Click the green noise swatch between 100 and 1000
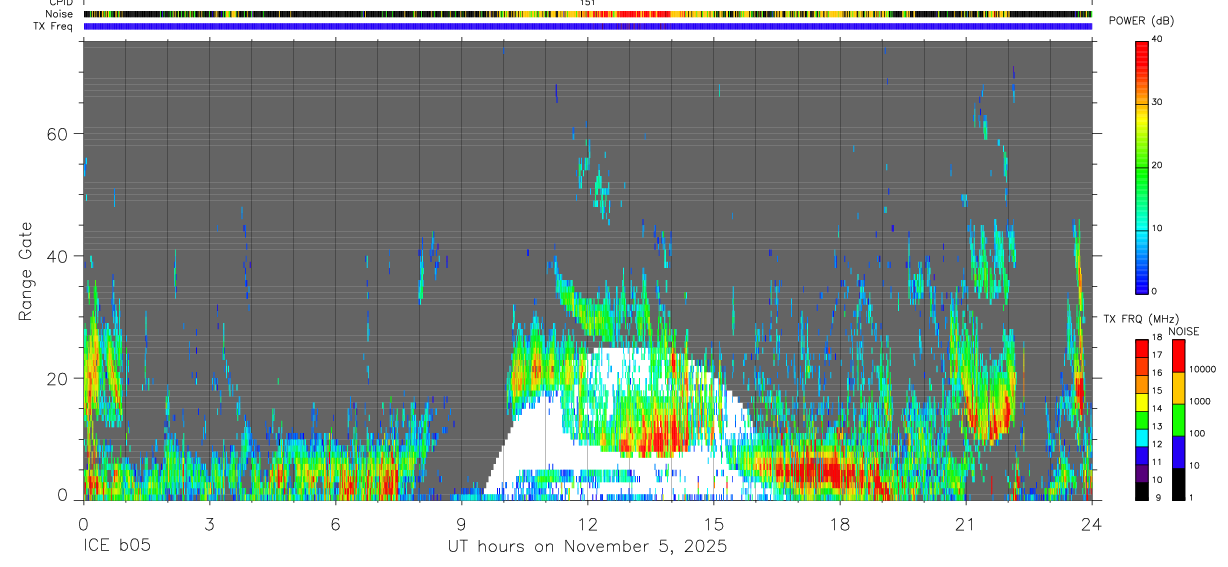1228x567 pixels. 1178,420
